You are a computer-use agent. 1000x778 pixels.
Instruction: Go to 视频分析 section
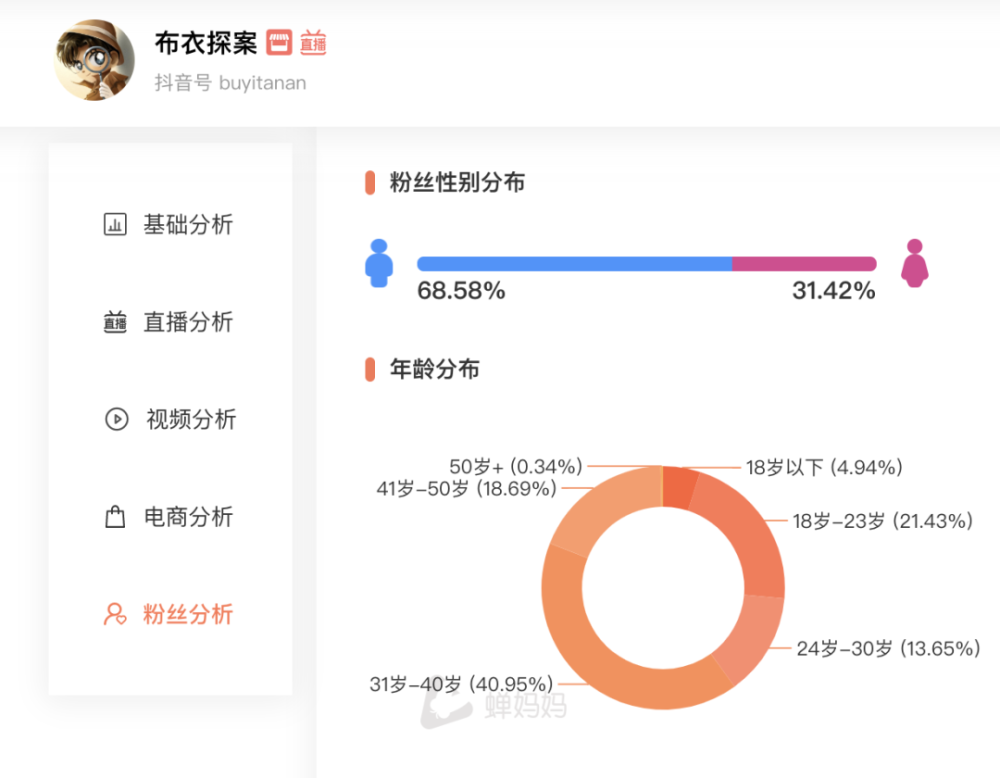[x=191, y=419]
